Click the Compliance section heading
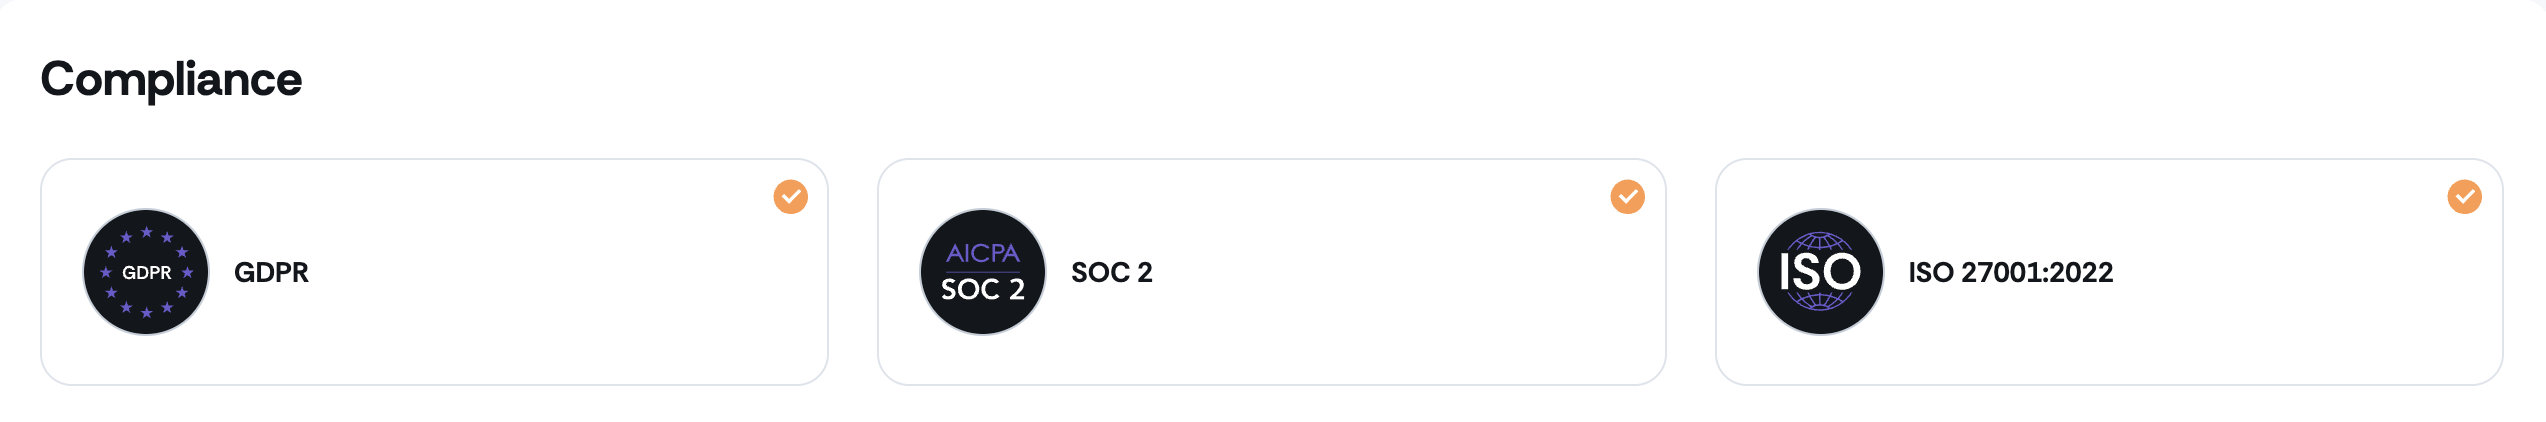 pyautogui.click(x=171, y=79)
